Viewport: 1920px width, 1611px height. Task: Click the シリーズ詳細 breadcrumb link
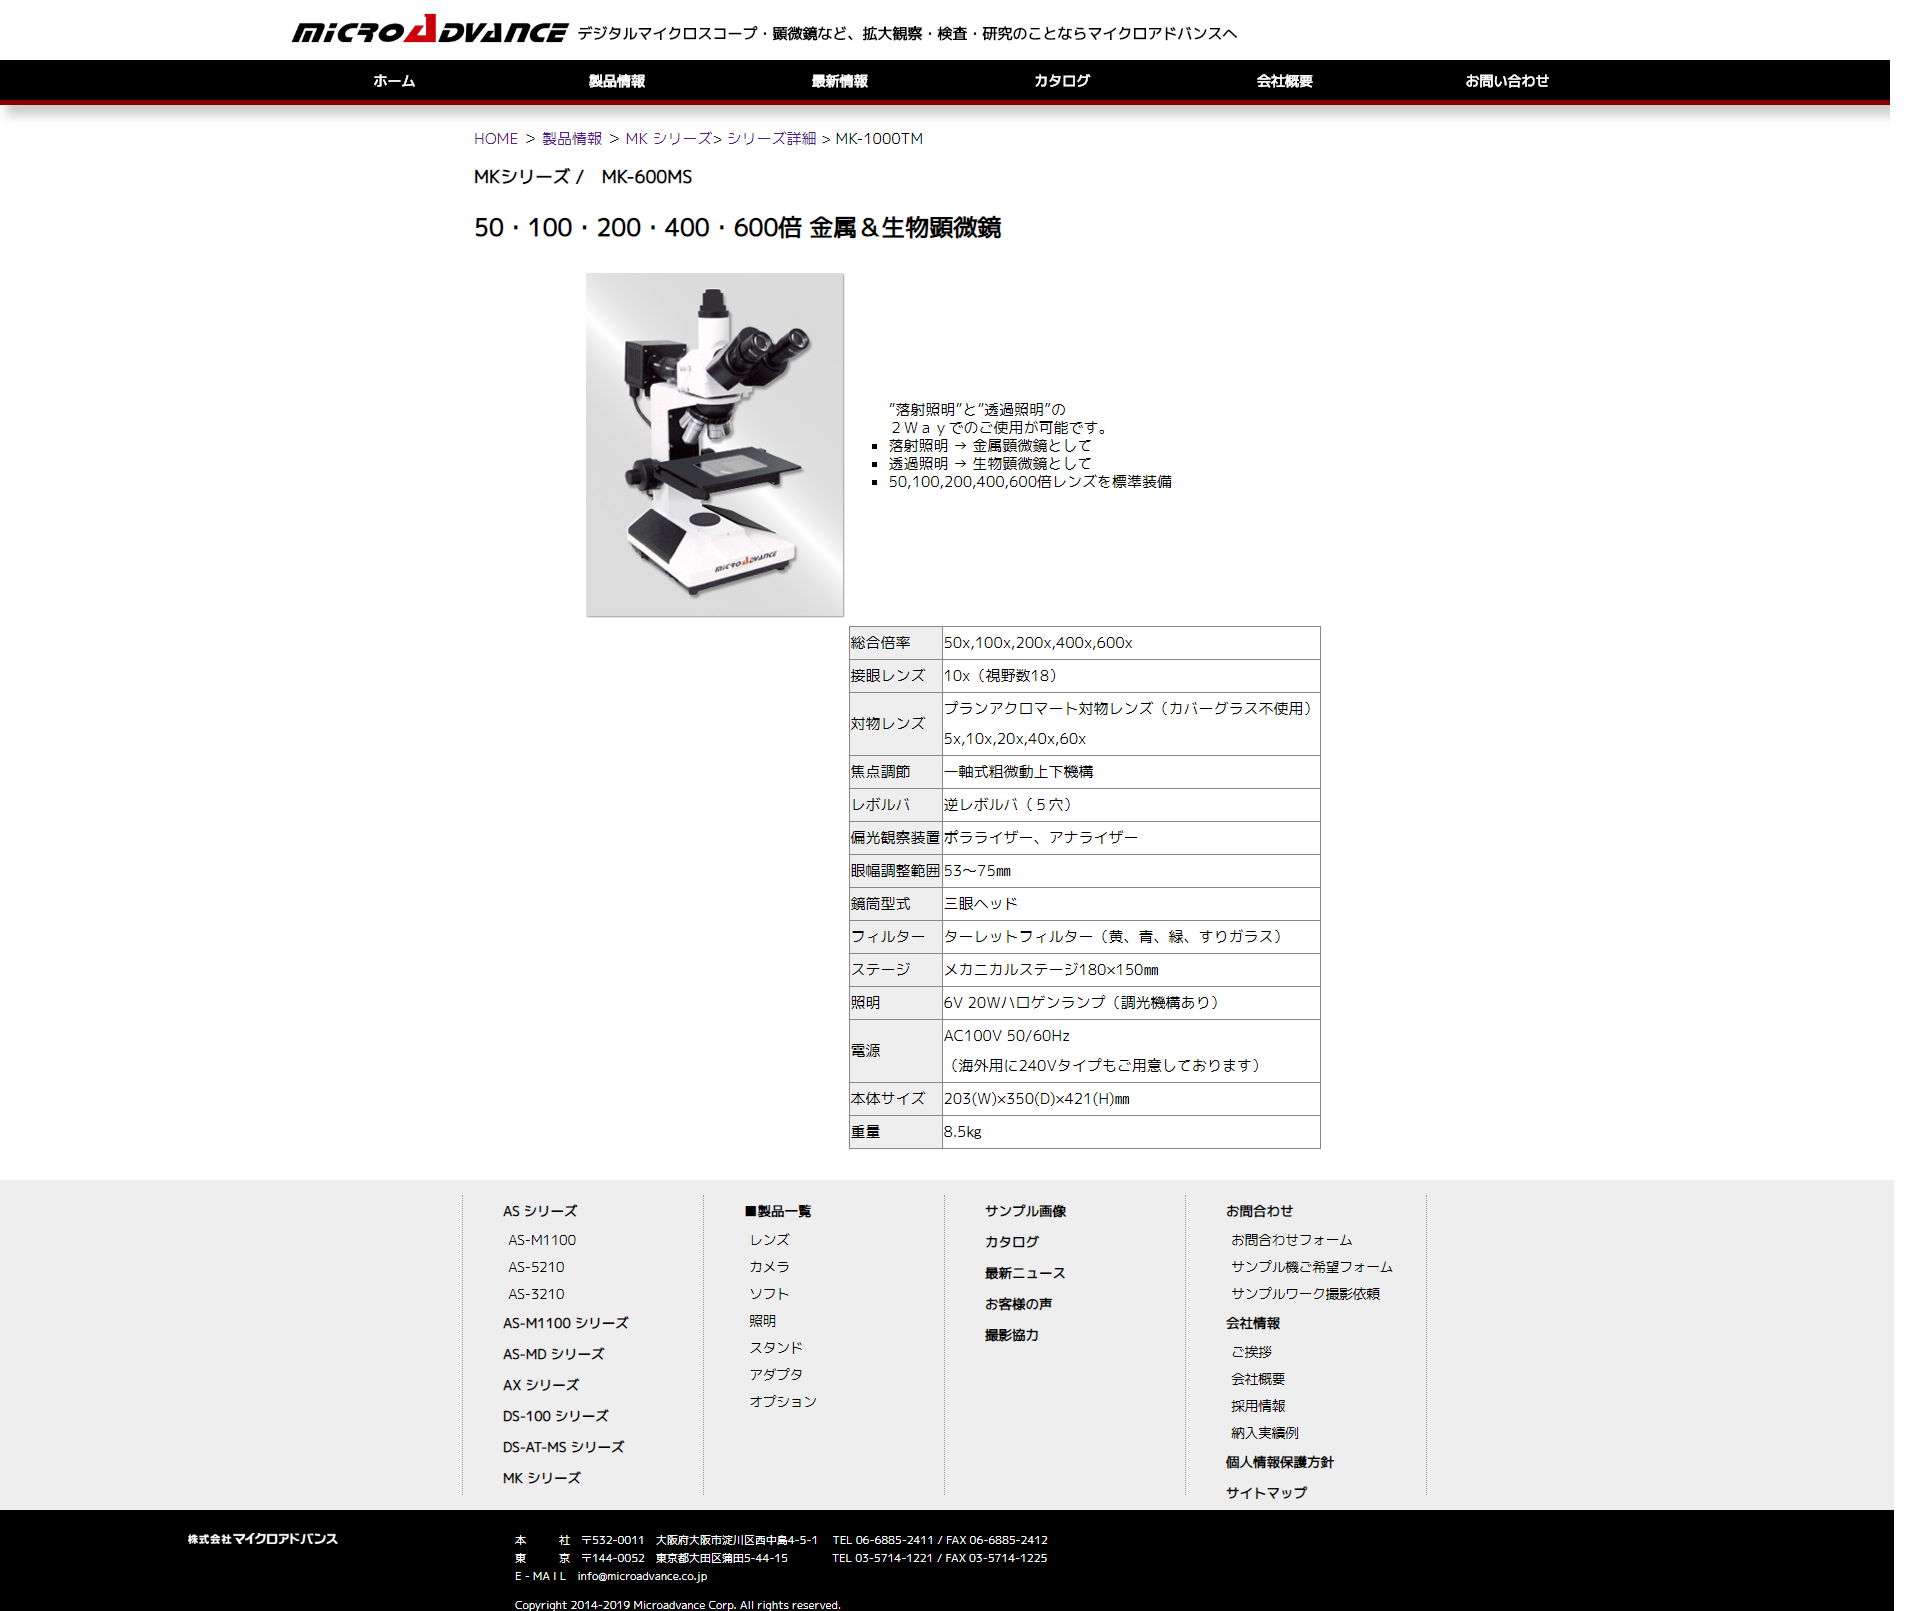pos(771,139)
